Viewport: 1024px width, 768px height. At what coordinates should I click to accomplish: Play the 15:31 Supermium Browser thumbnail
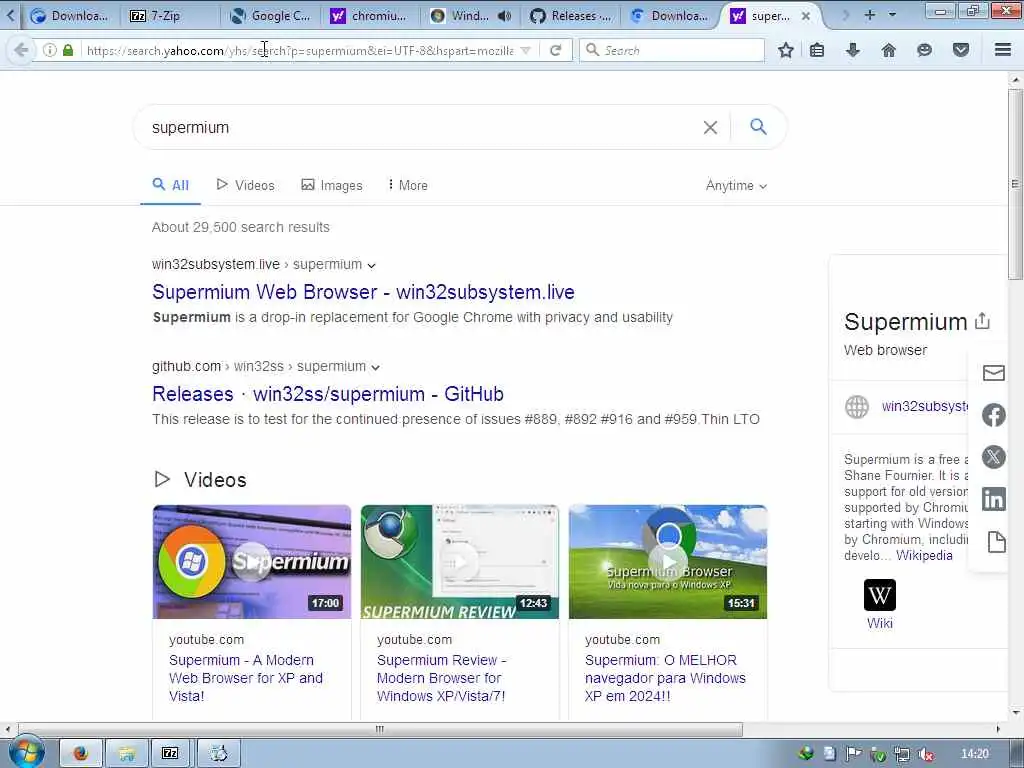pyautogui.click(x=667, y=562)
